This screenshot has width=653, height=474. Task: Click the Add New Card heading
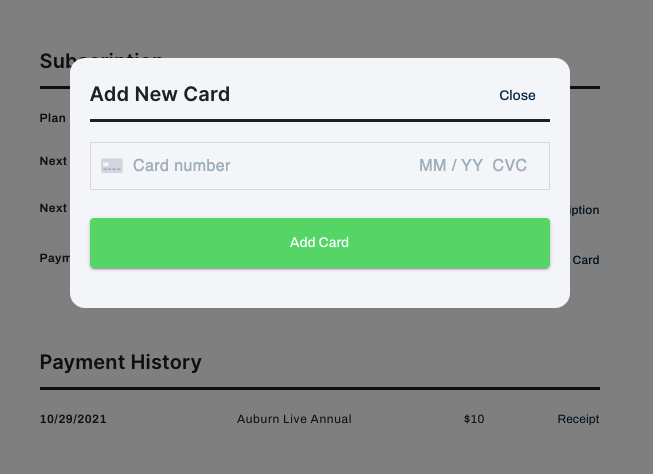[x=160, y=94]
